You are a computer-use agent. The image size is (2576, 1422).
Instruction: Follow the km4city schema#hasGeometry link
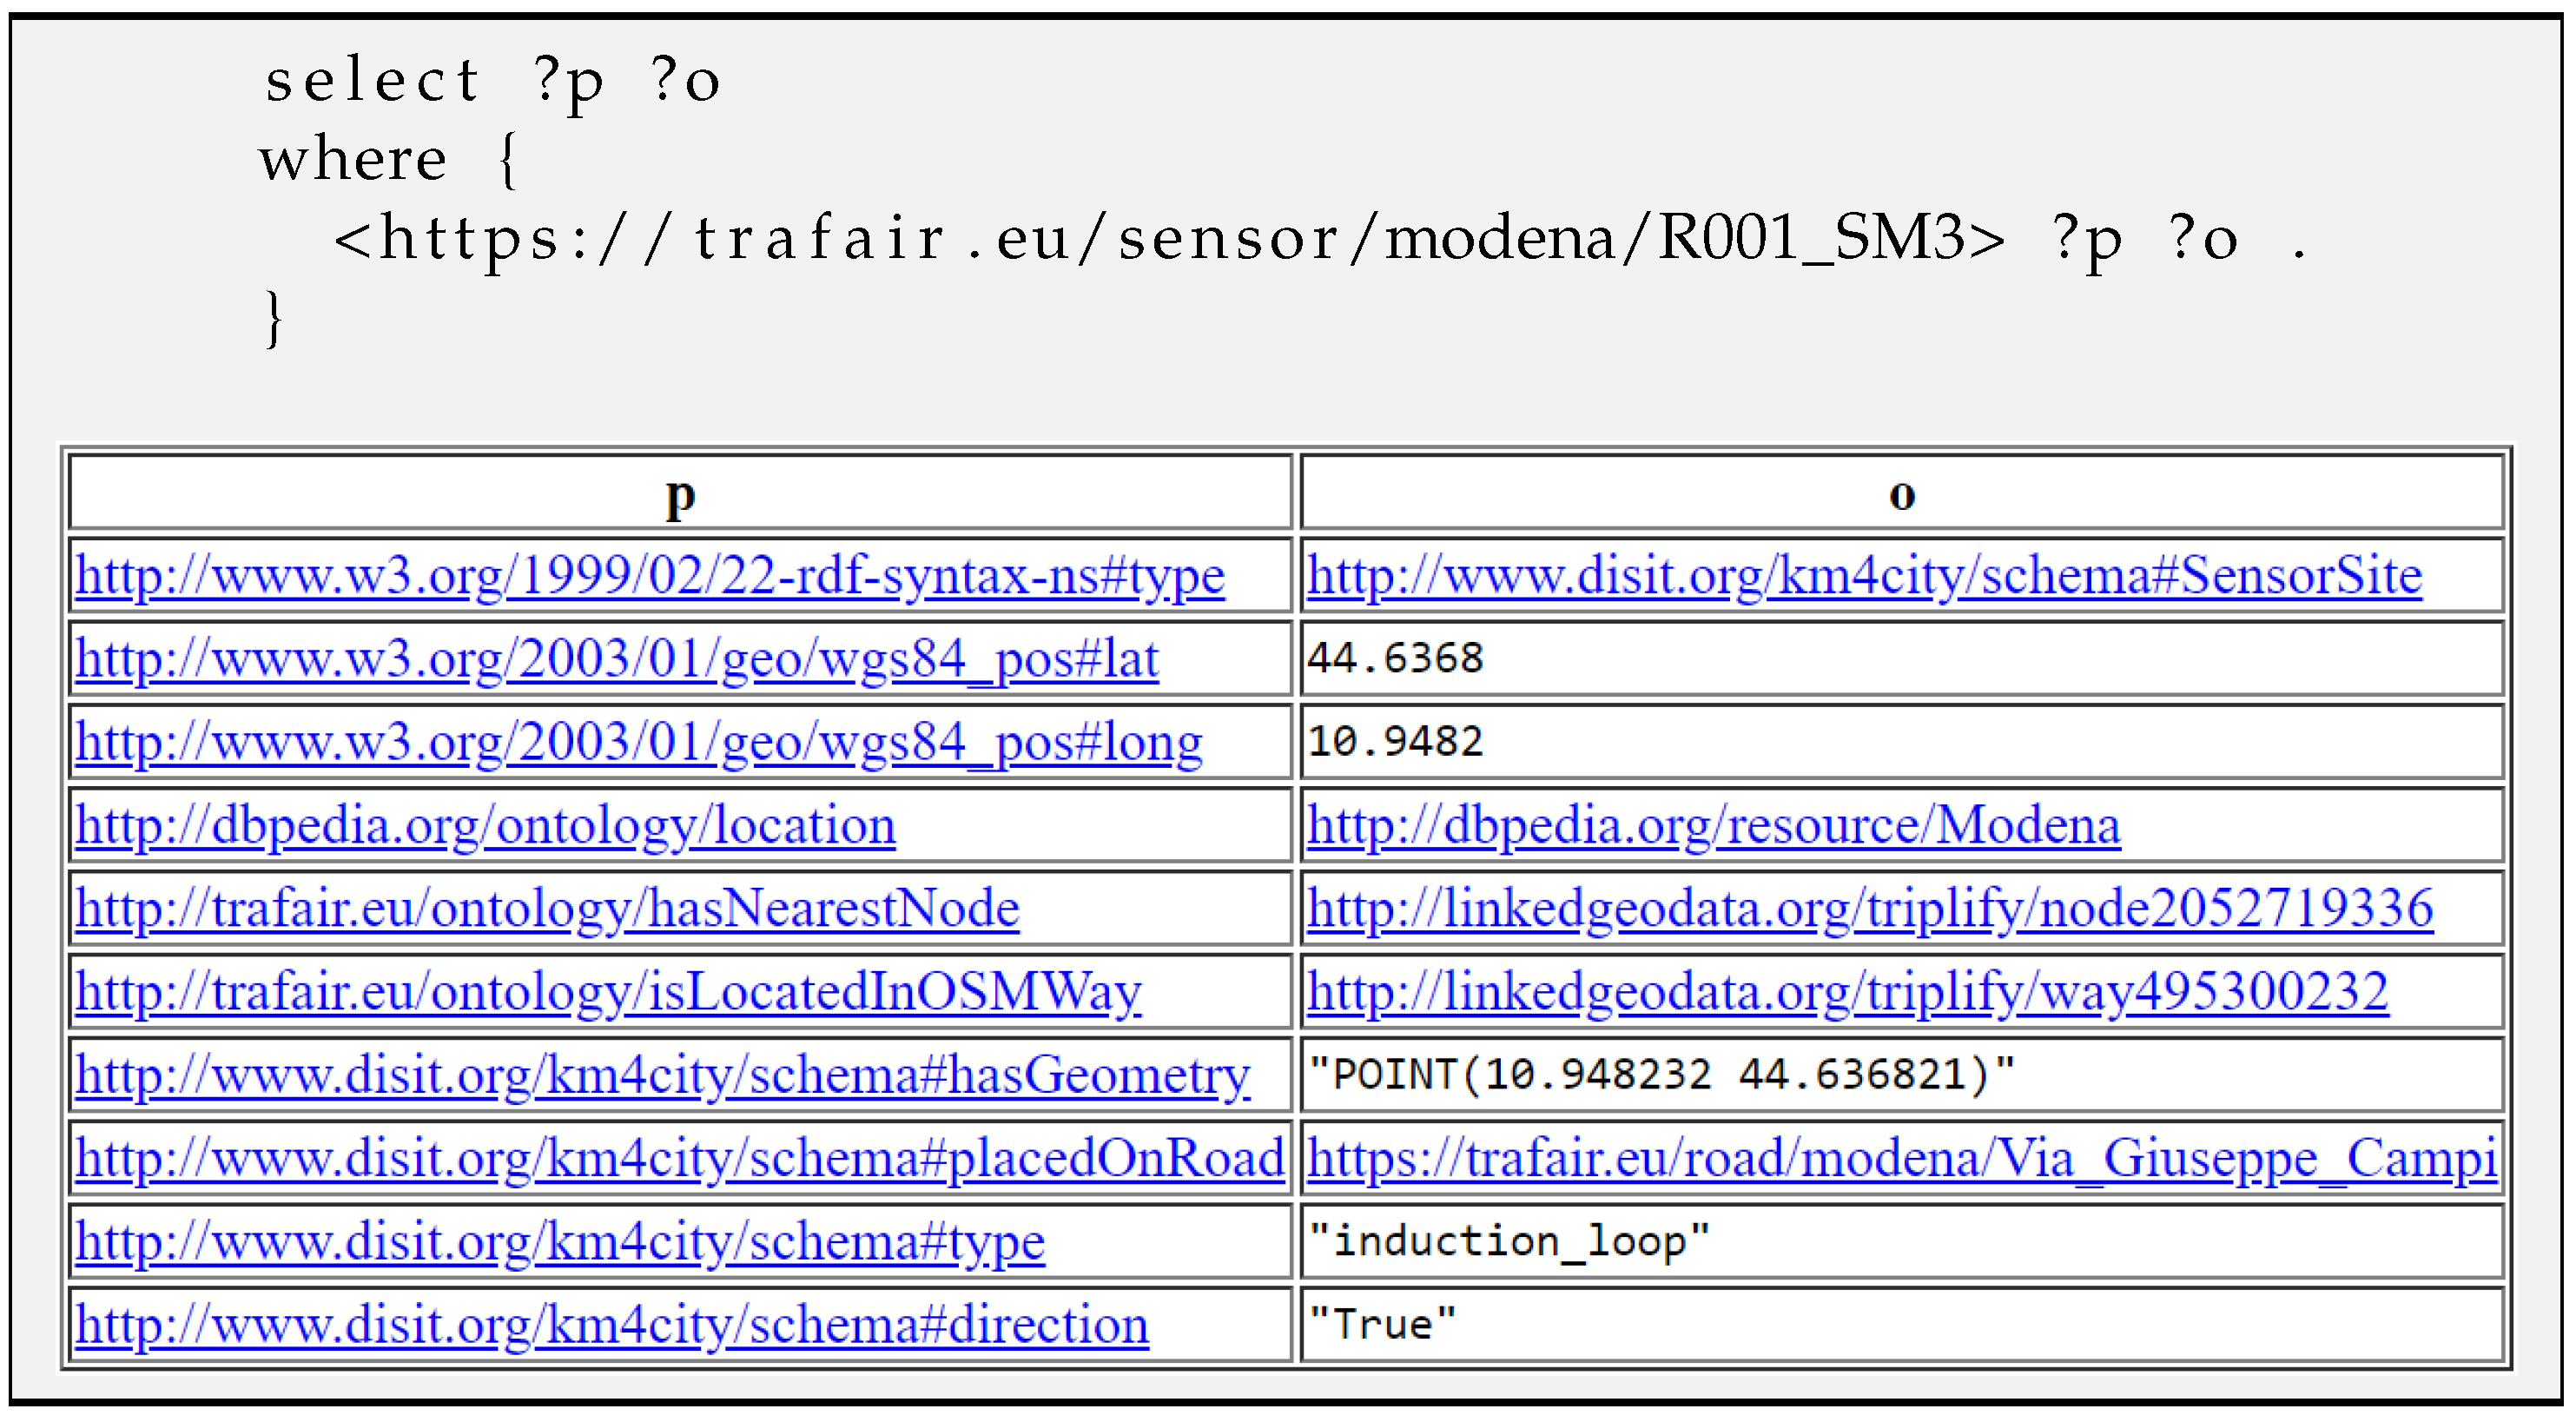662,1076
